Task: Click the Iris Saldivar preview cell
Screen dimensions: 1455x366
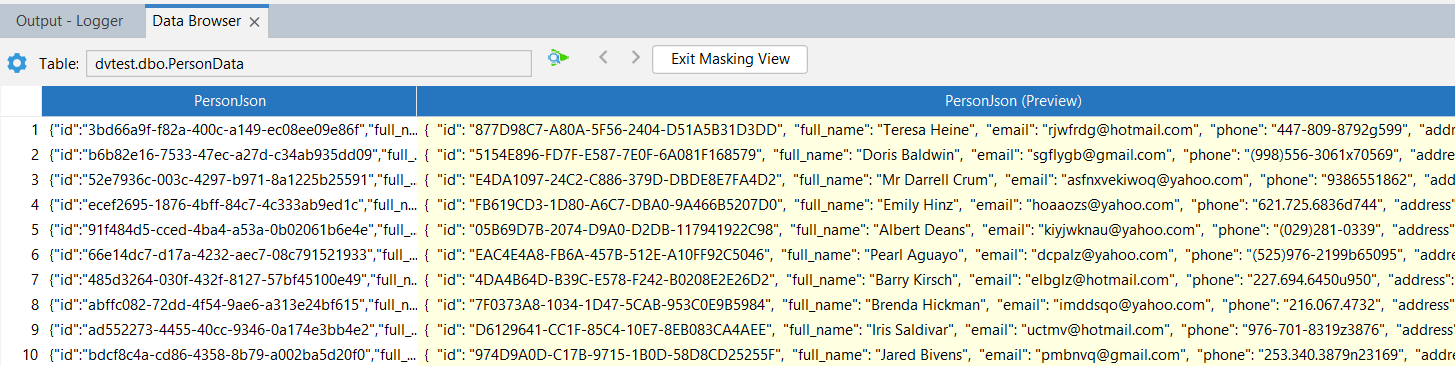Action: pos(936,329)
